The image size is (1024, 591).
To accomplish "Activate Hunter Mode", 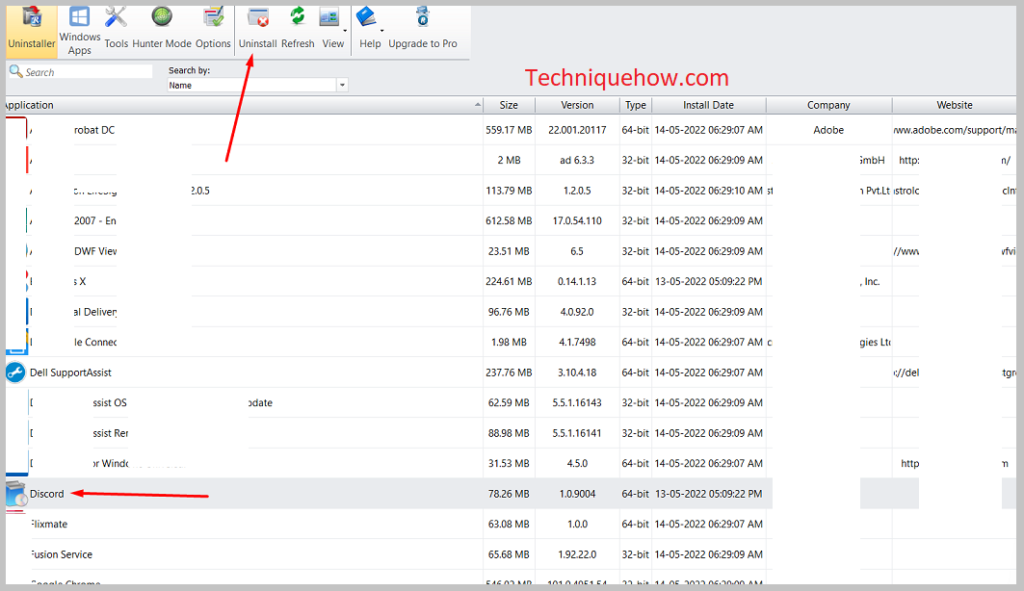I will pos(161,27).
